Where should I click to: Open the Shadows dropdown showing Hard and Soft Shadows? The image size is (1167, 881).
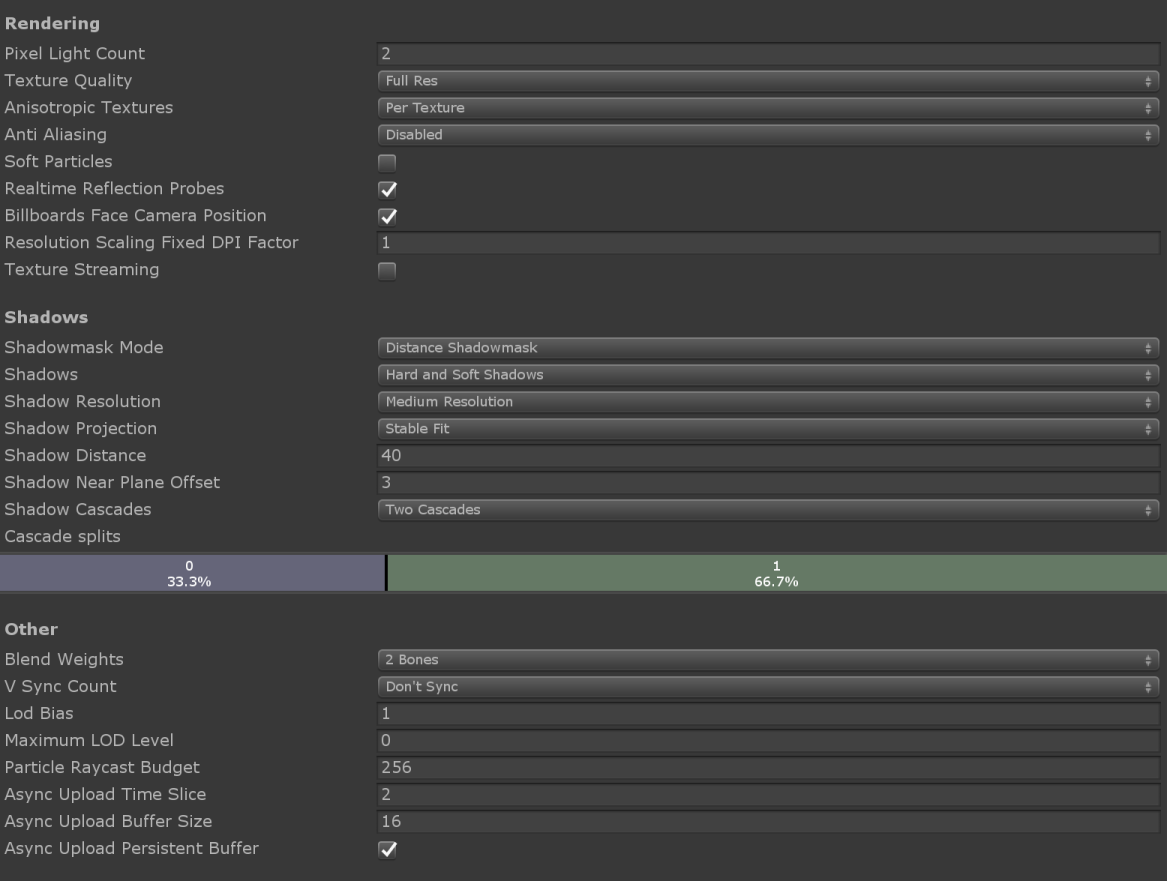point(767,374)
